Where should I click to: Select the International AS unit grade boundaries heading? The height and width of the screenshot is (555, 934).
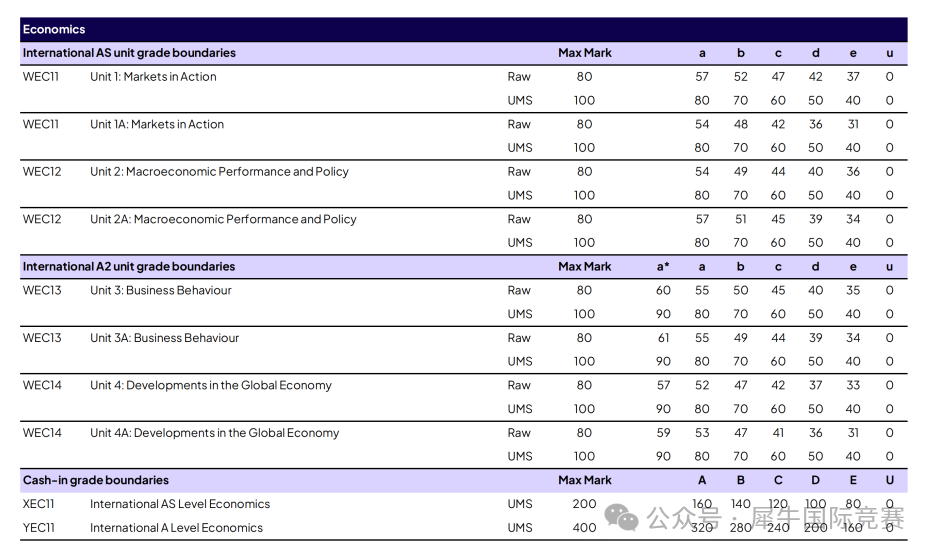point(129,53)
